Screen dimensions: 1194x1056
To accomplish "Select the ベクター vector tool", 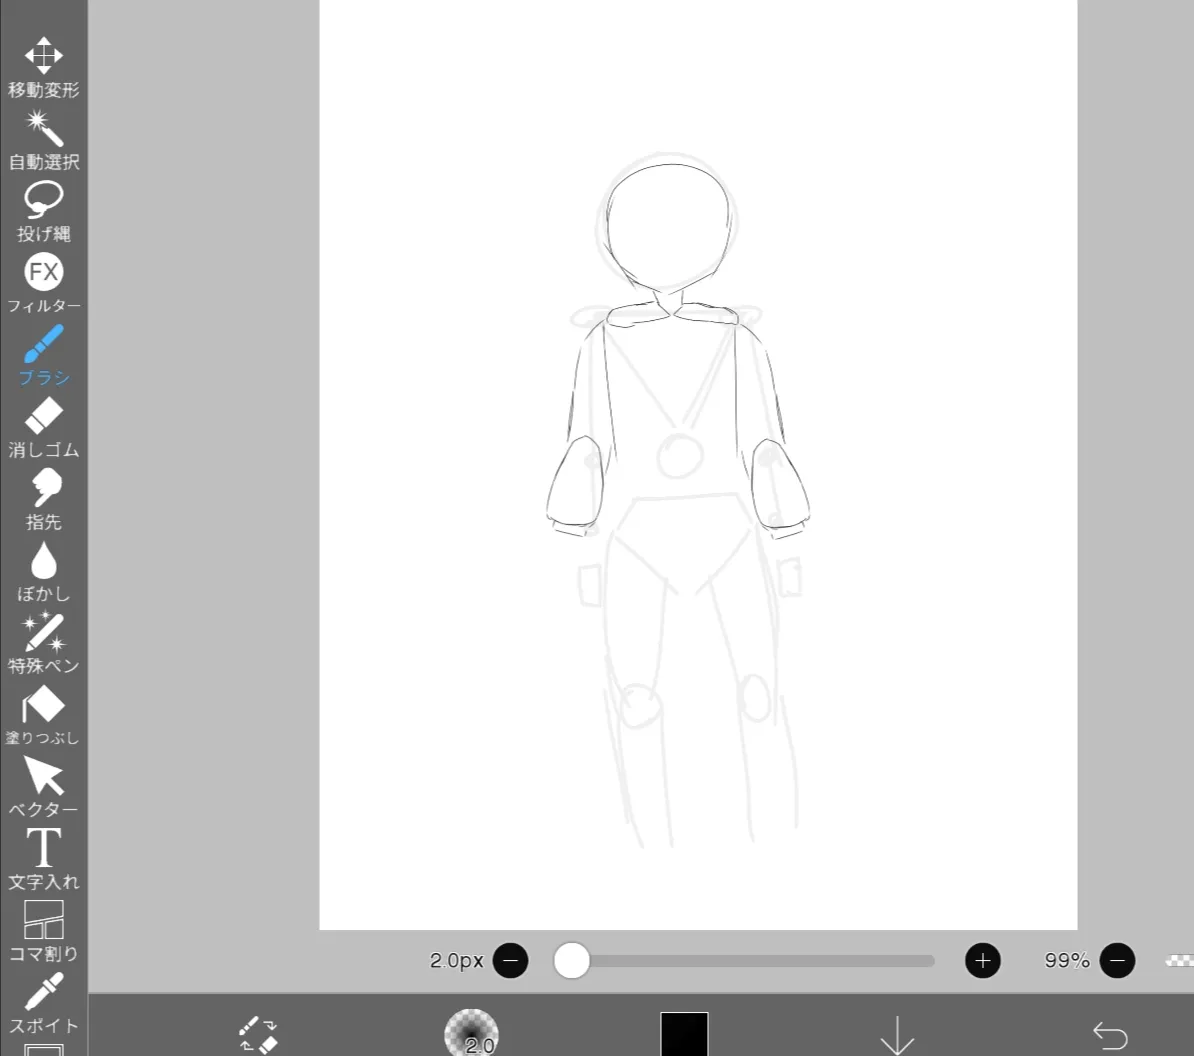I will [43, 786].
